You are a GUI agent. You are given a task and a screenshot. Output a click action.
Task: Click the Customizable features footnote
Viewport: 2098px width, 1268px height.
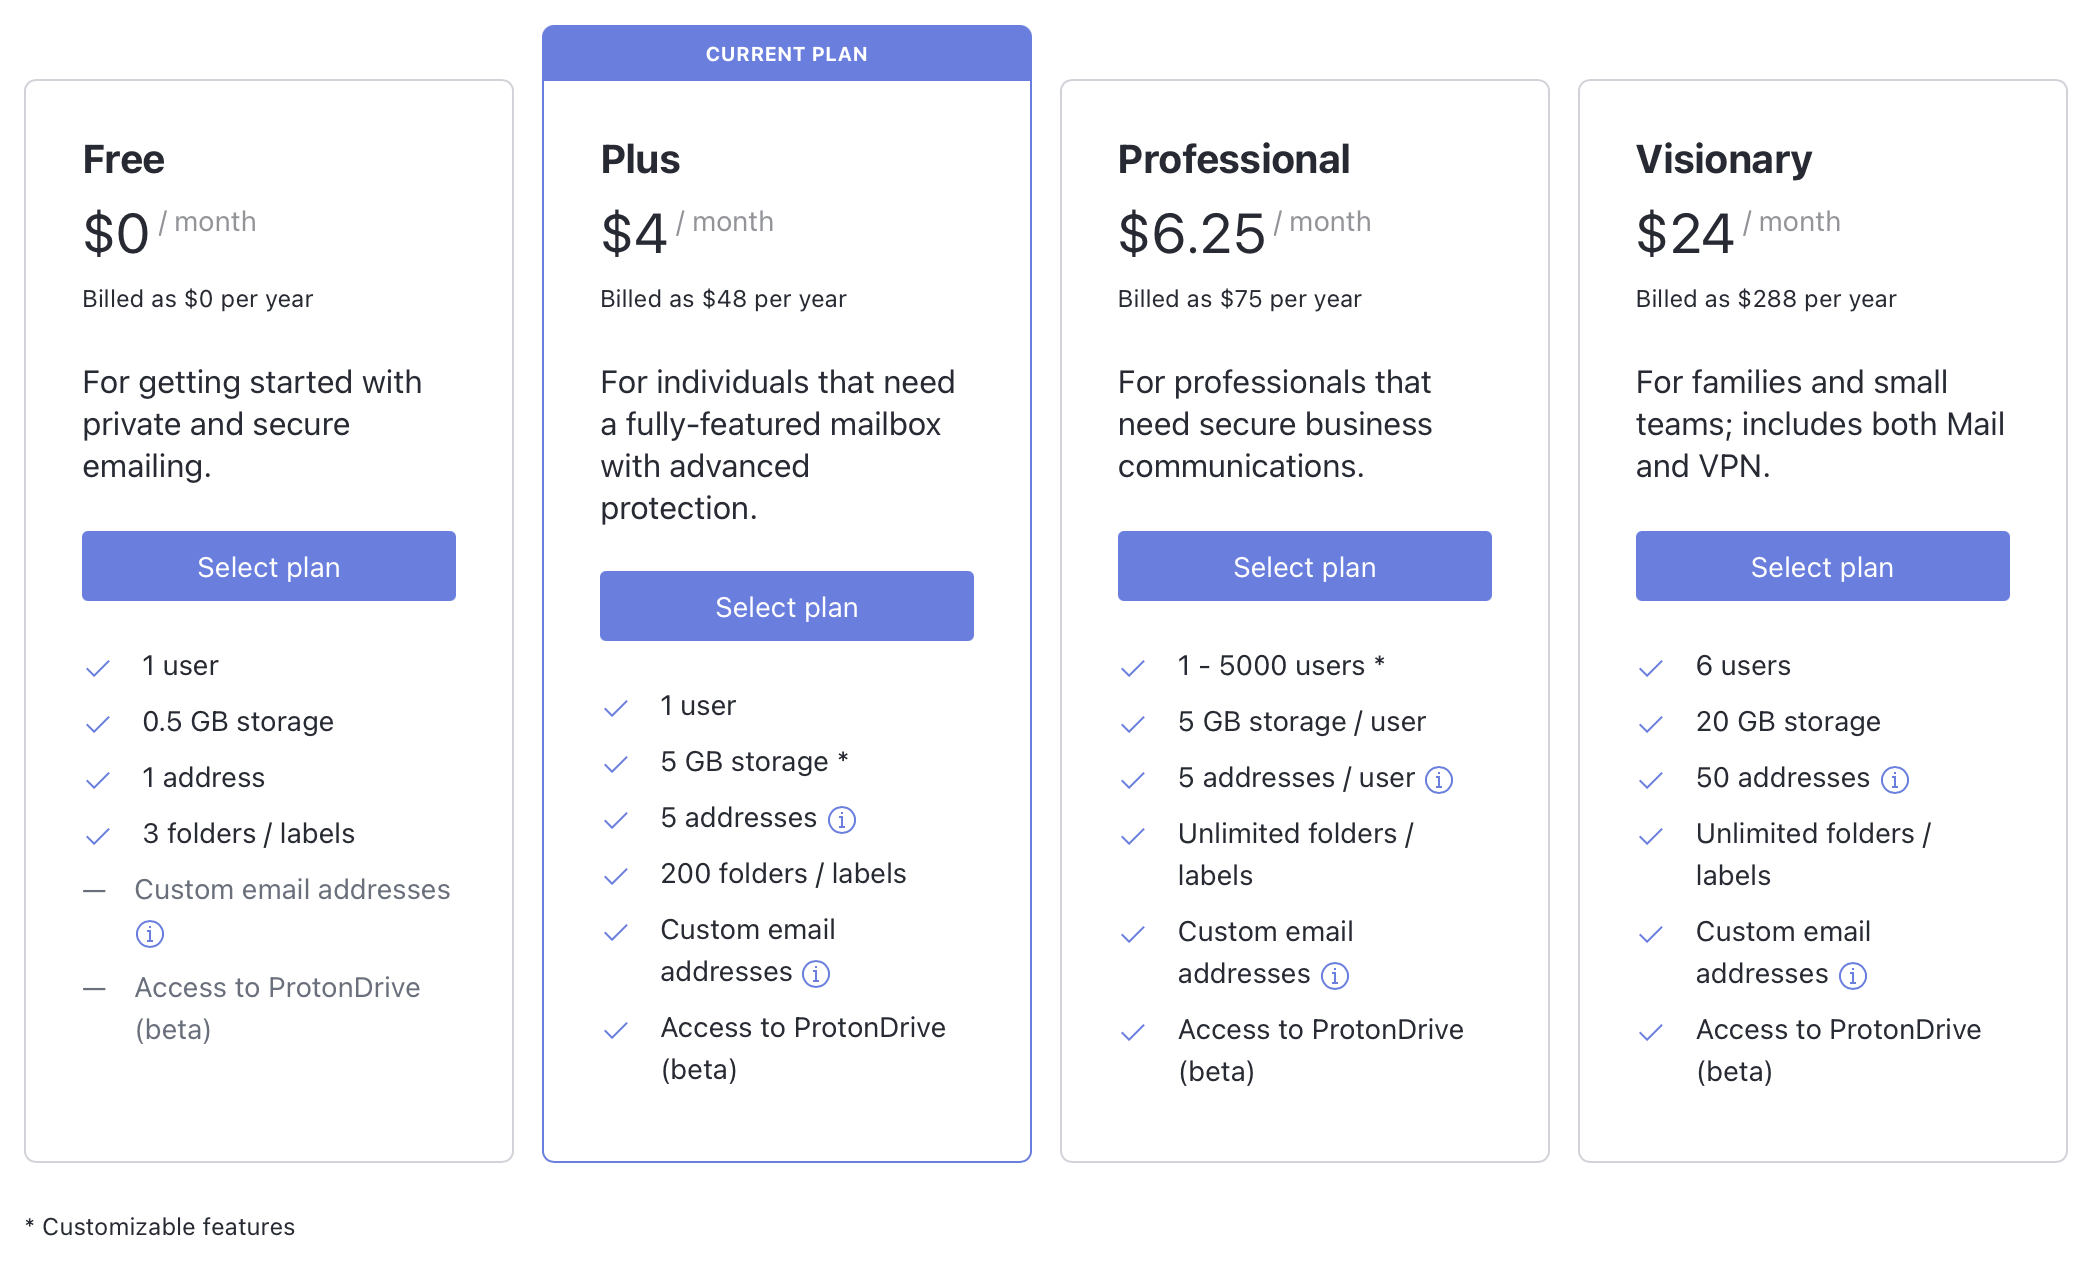pyautogui.click(x=160, y=1227)
